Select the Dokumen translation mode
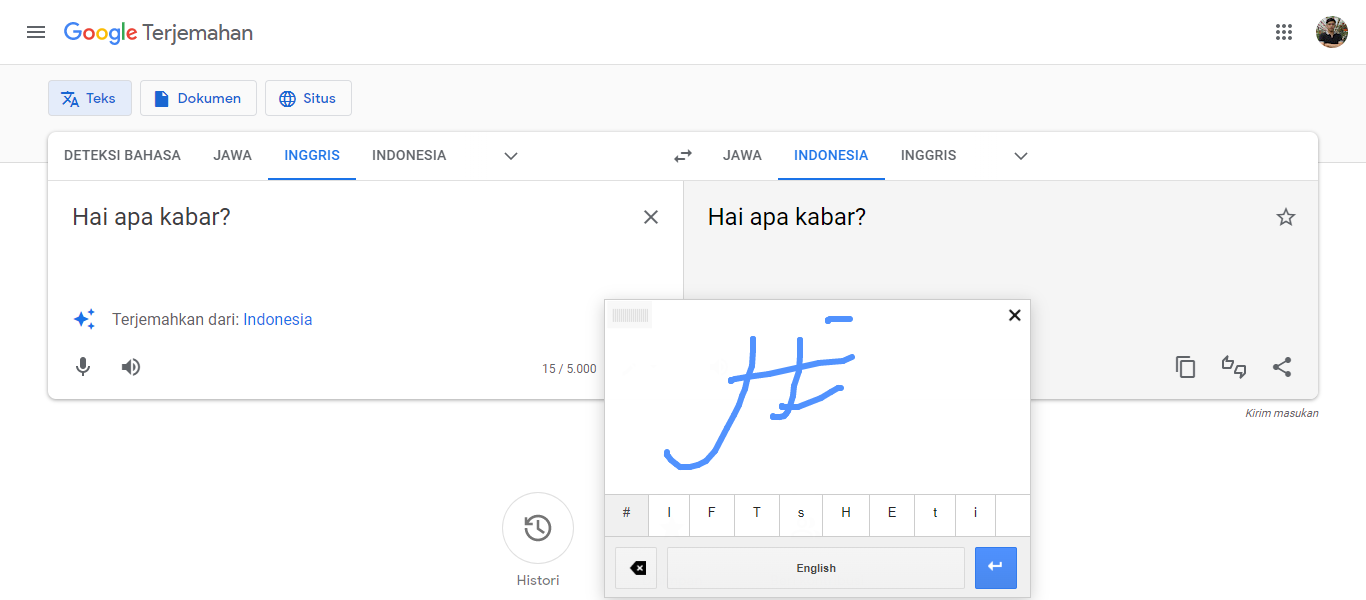The width and height of the screenshot is (1366, 600). pyautogui.click(x=198, y=98)
